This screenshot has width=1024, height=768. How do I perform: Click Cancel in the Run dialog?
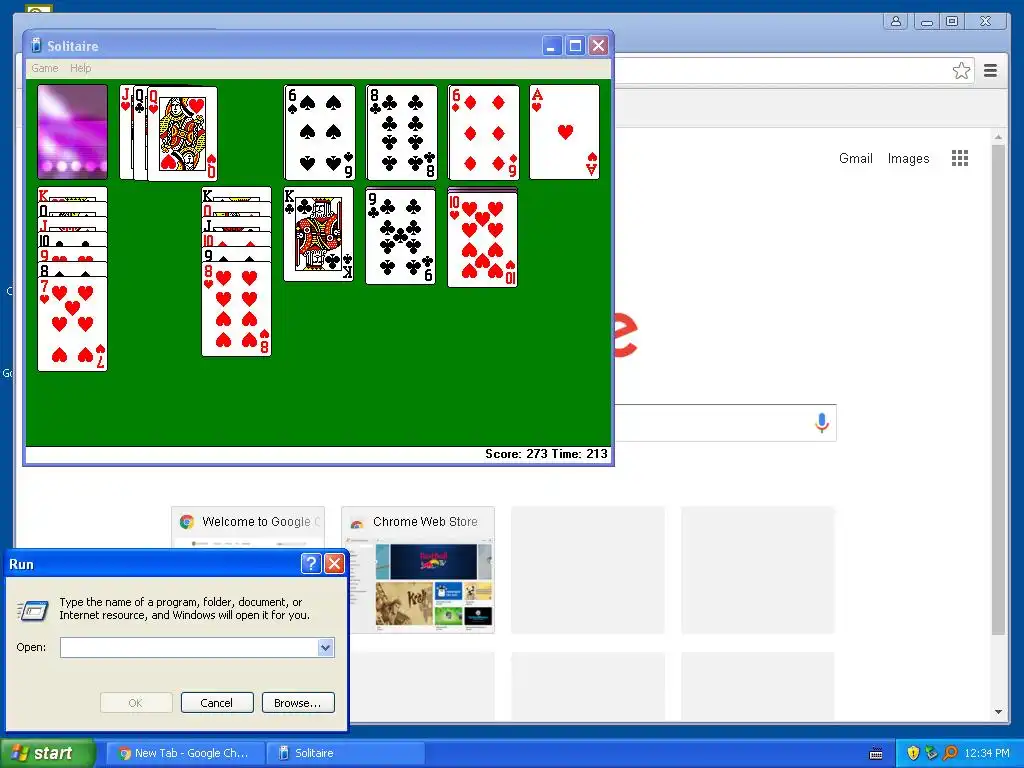pos(217,703)
